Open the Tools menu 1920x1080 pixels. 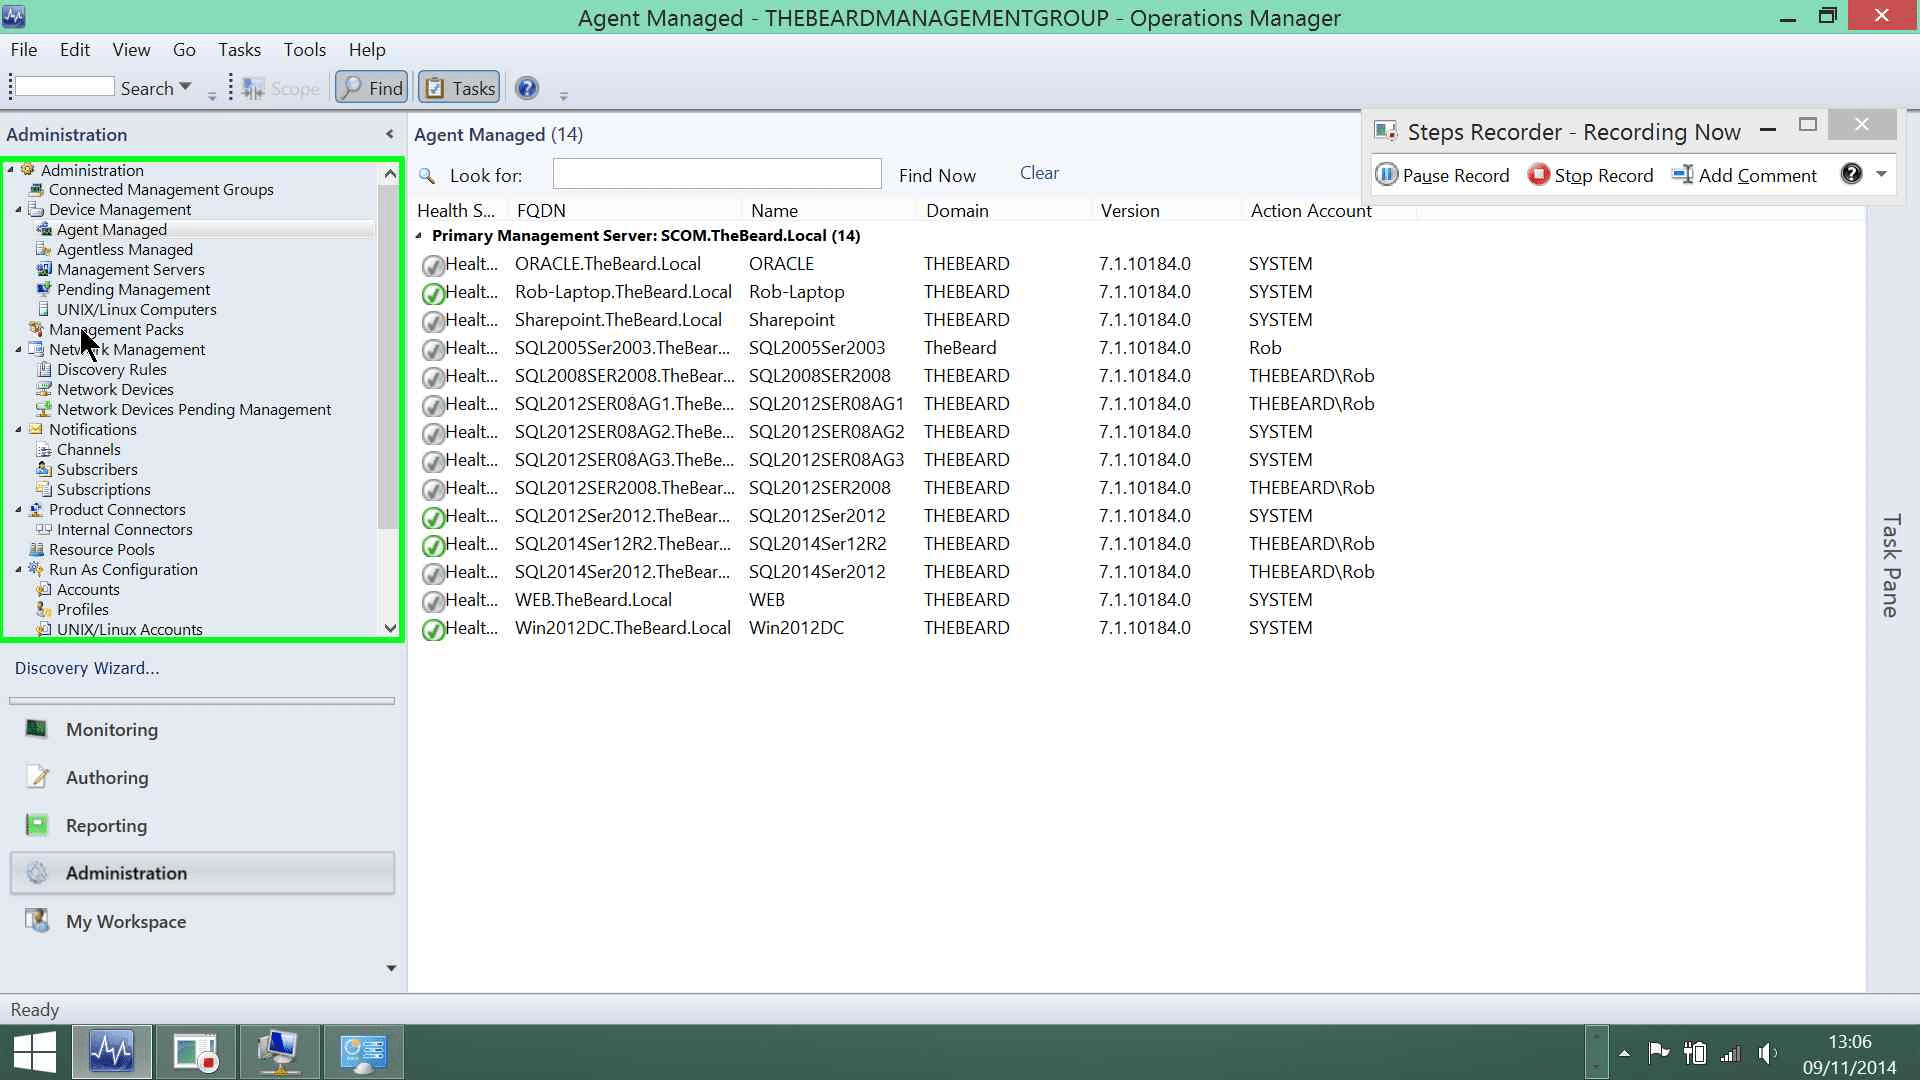tap(304, 50)
